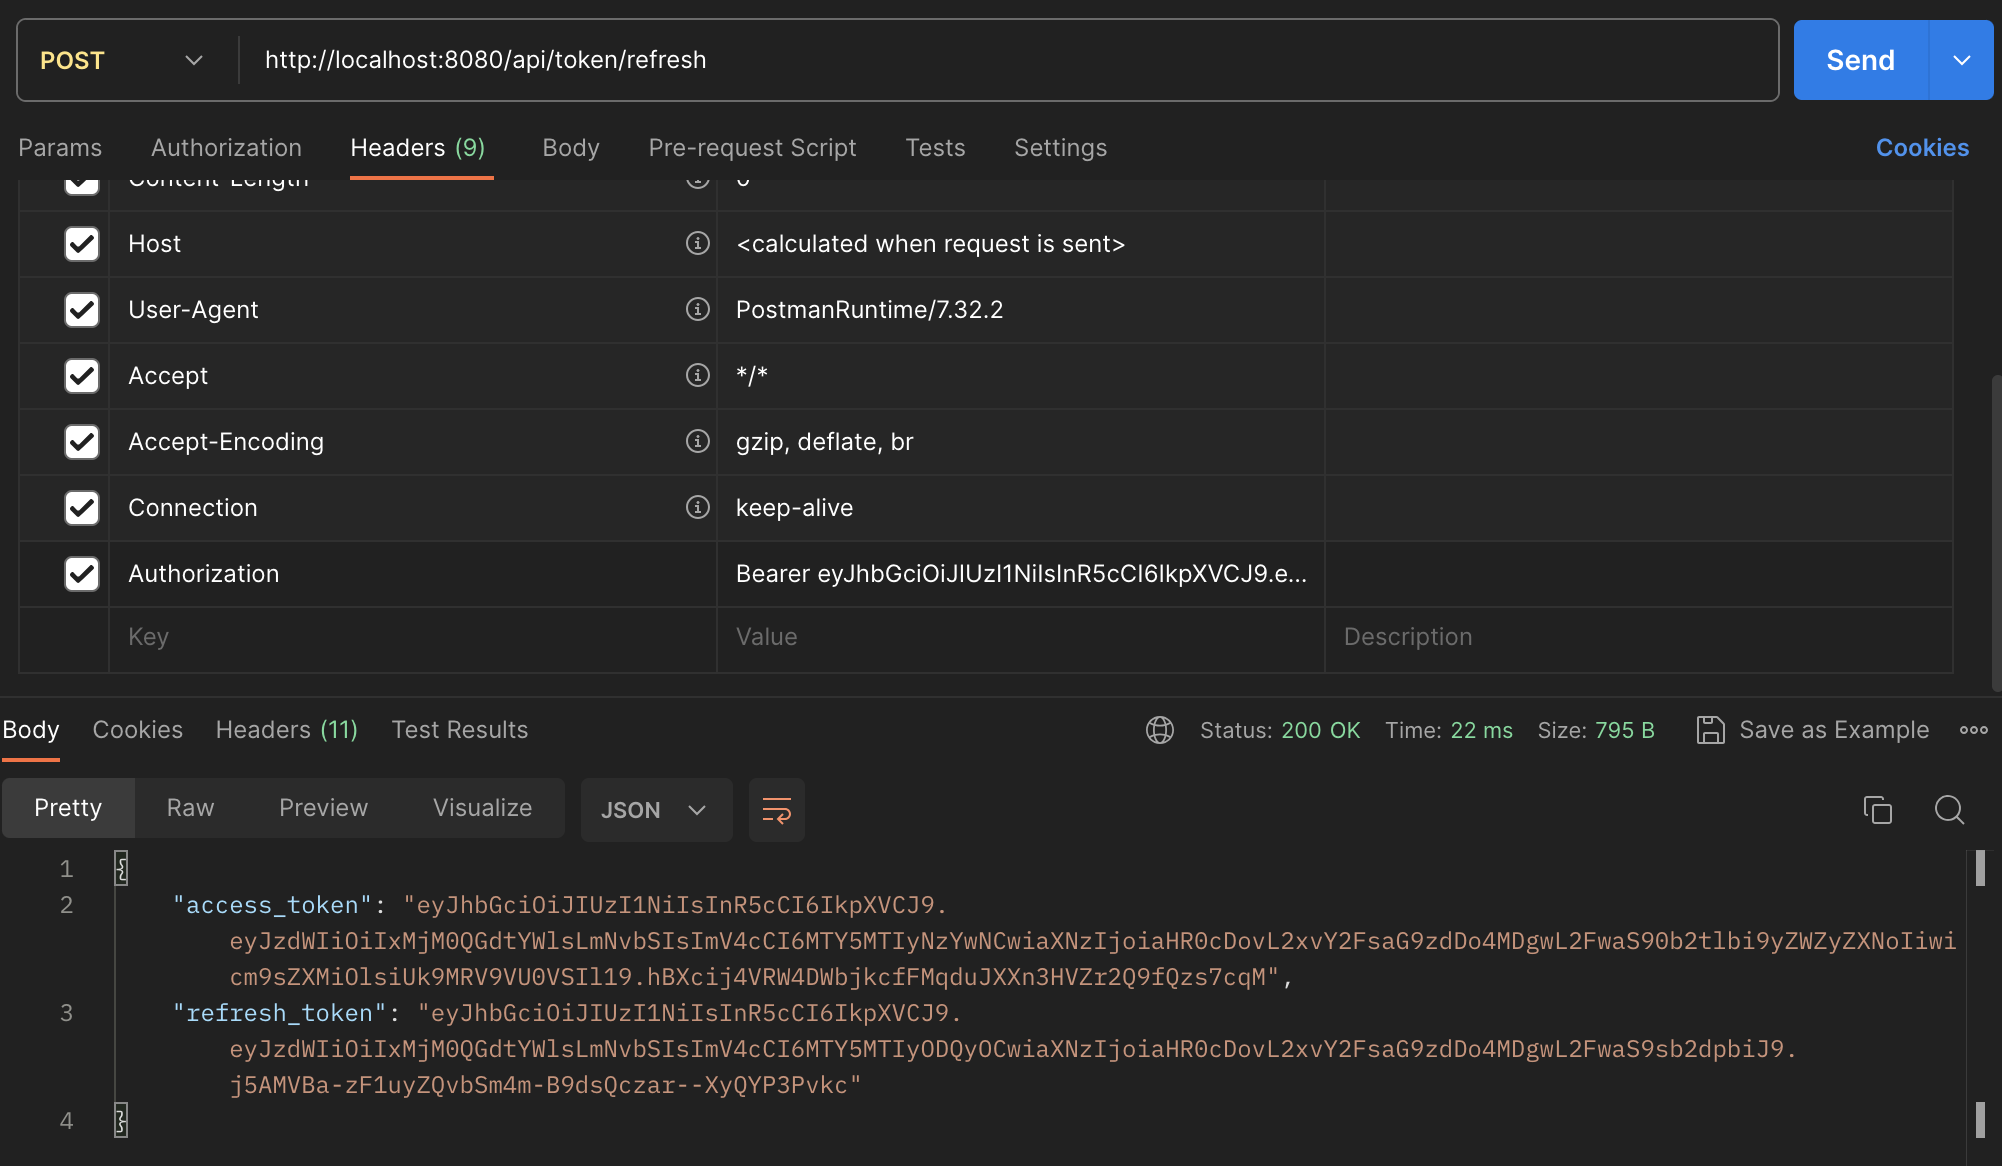Open the response Headers (11) tab
This screenshot has height=1166, width=2002.
pyautogui.click(x=286, y=730)
